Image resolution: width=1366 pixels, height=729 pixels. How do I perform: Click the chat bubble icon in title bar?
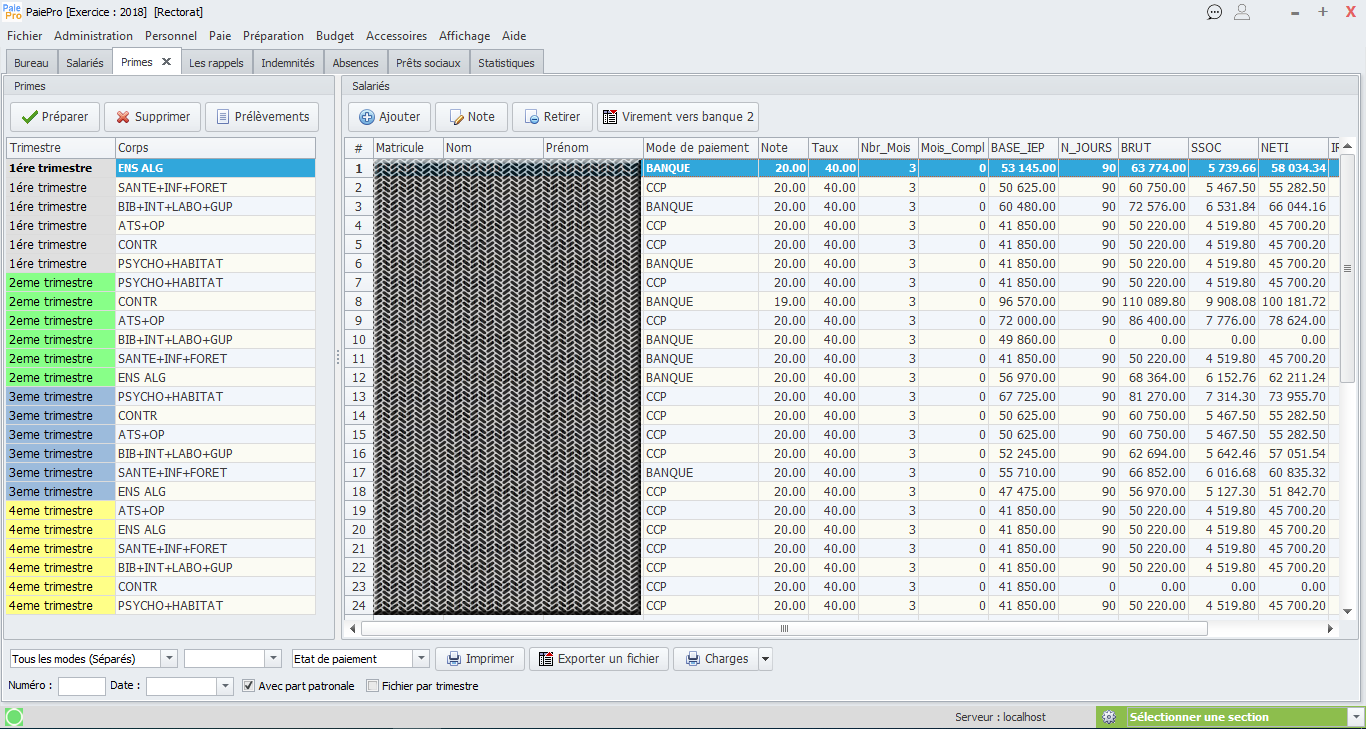click(1214, 12)
